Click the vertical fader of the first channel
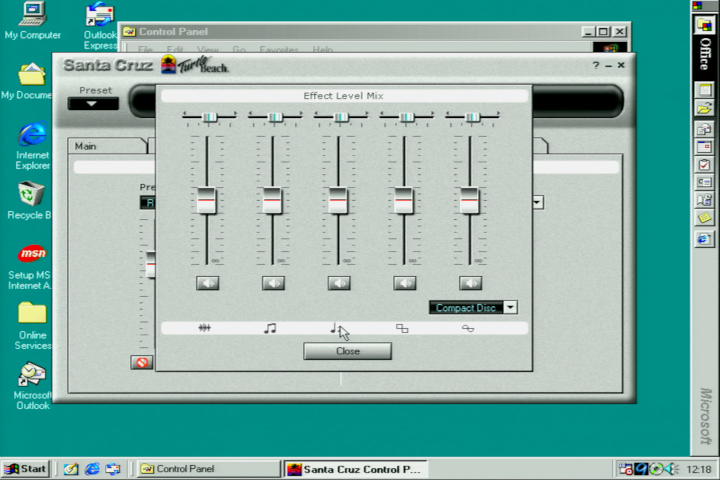Screen dimensions: 720x480 207,200
